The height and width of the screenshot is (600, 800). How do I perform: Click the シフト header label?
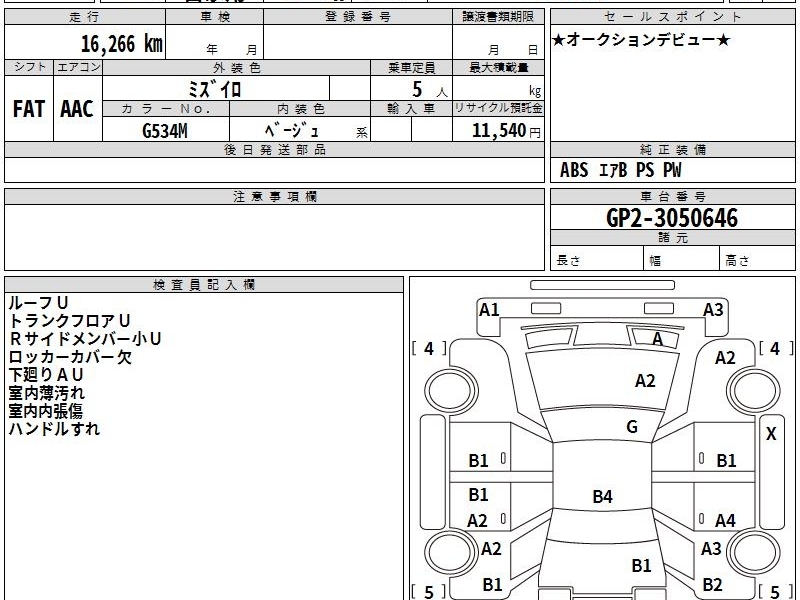tap(29, 67)
